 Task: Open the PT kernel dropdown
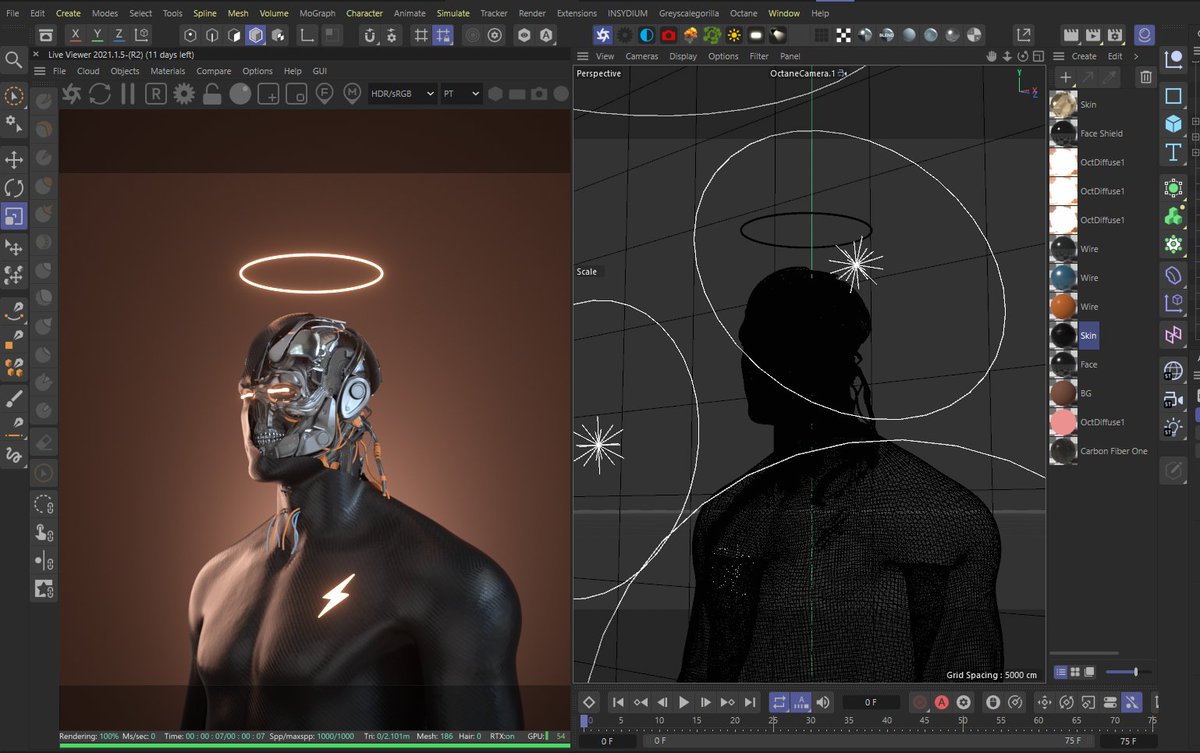coord(461,93)
